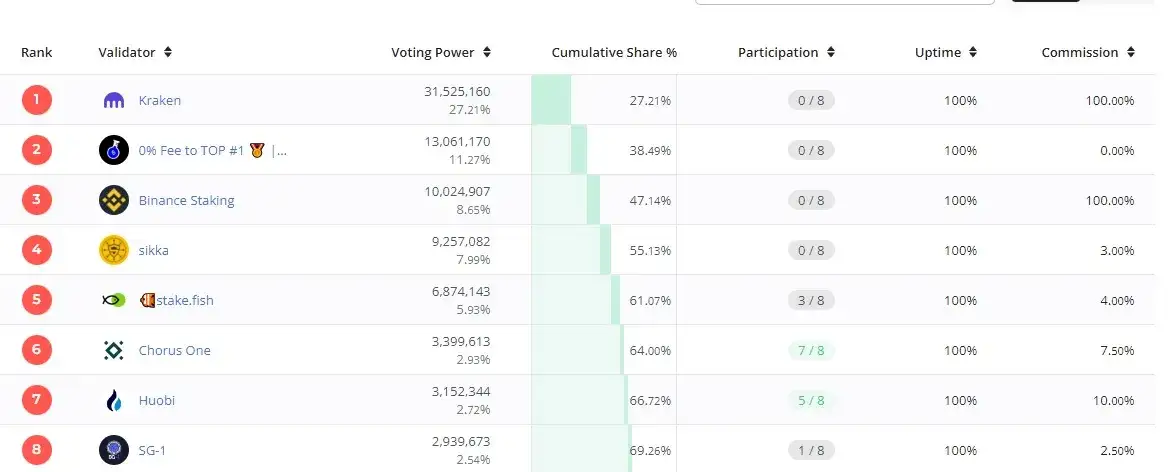The image size is (1169, 472).
Task: Click the Chorus One logo icon
Action: pyautogui.click(x=114, y=350)
